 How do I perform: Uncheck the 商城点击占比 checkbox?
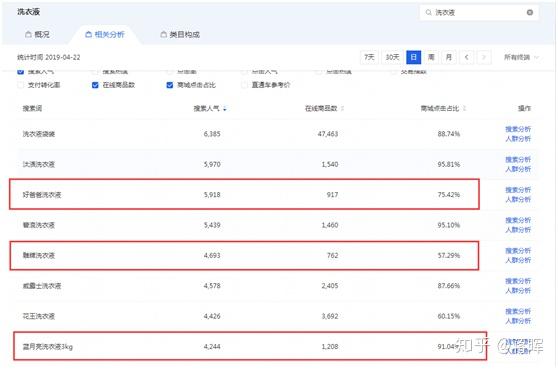tap(170, 85)
